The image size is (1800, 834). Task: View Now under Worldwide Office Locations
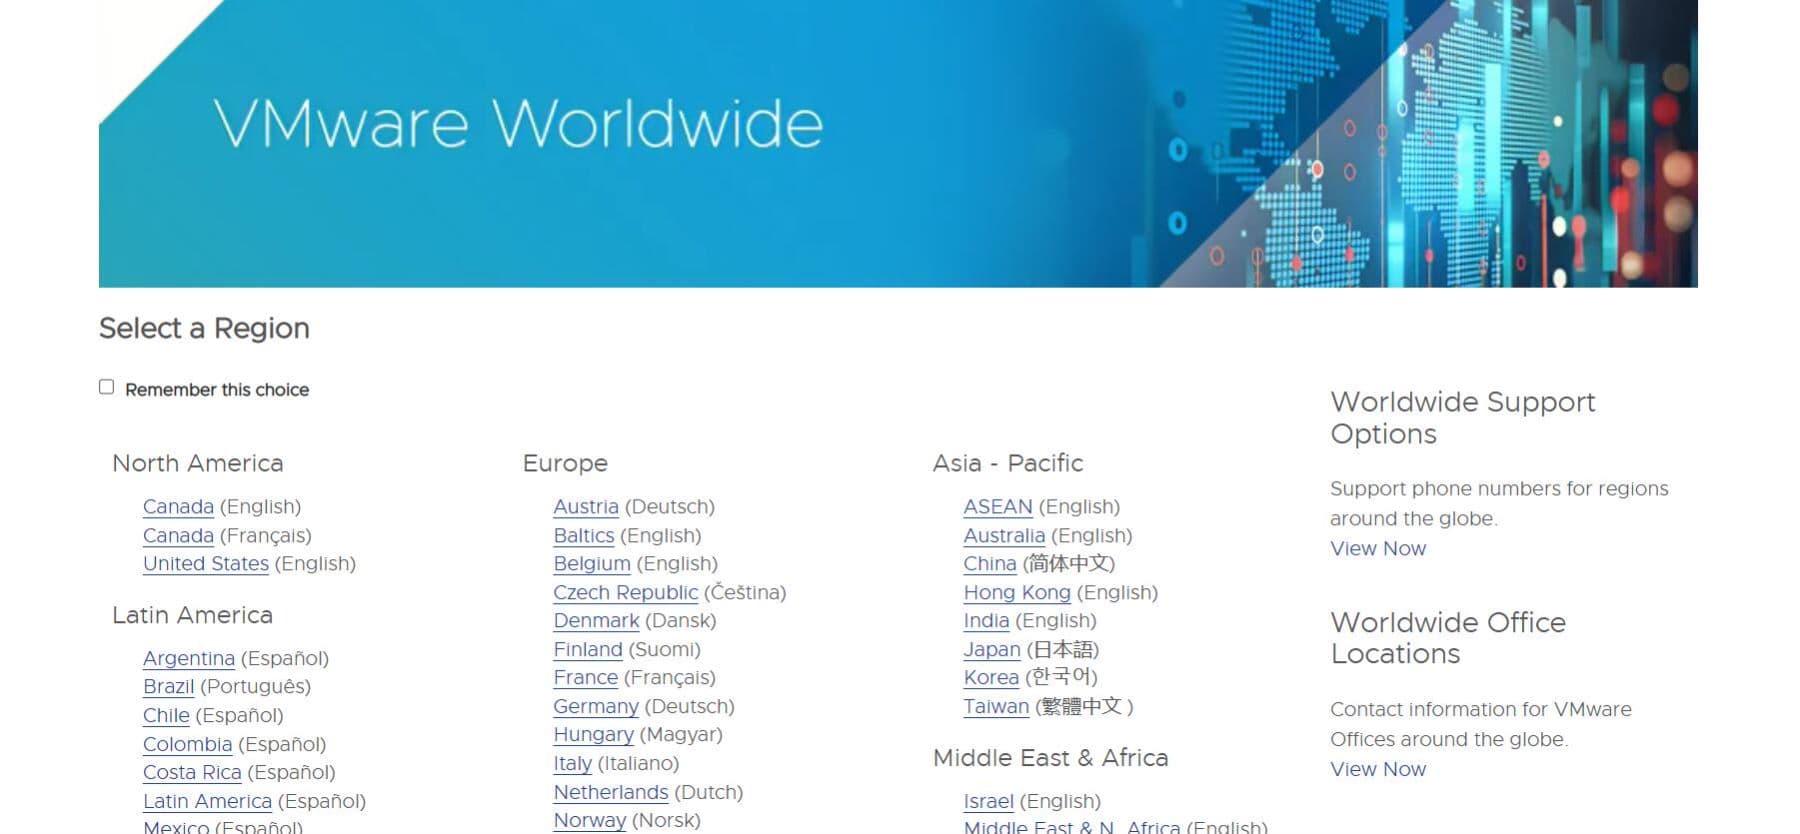pyautogui.click(x=1377, y=770)
